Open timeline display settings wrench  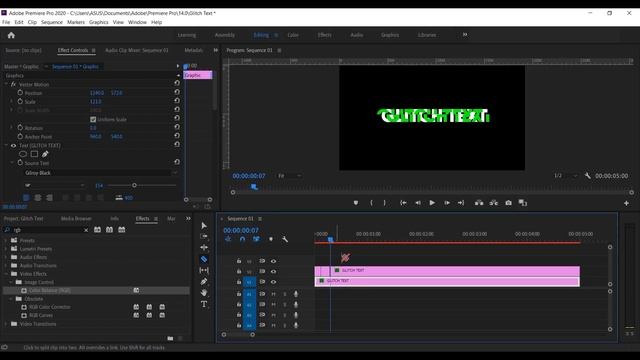285,239
